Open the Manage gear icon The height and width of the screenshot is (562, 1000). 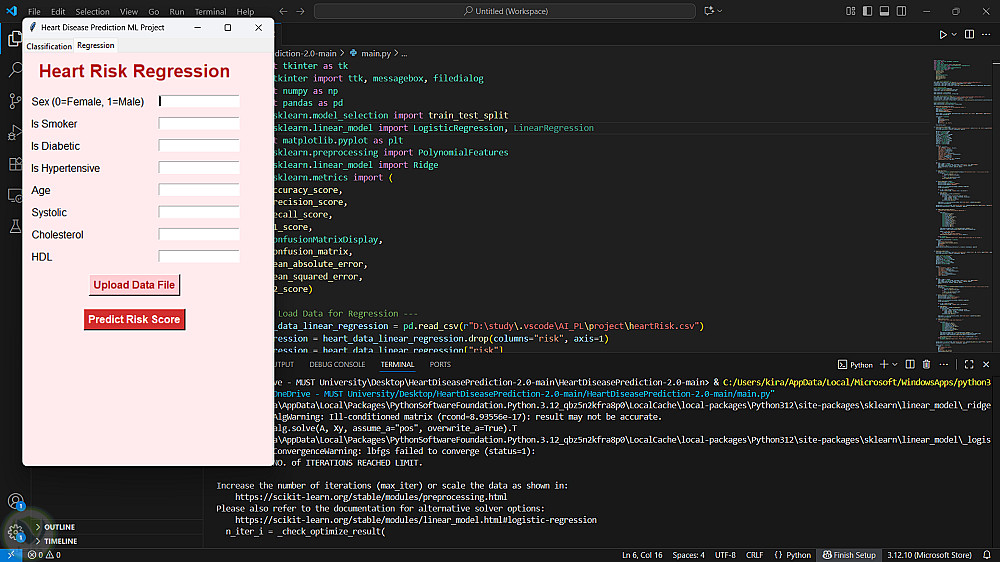point(15,532)
